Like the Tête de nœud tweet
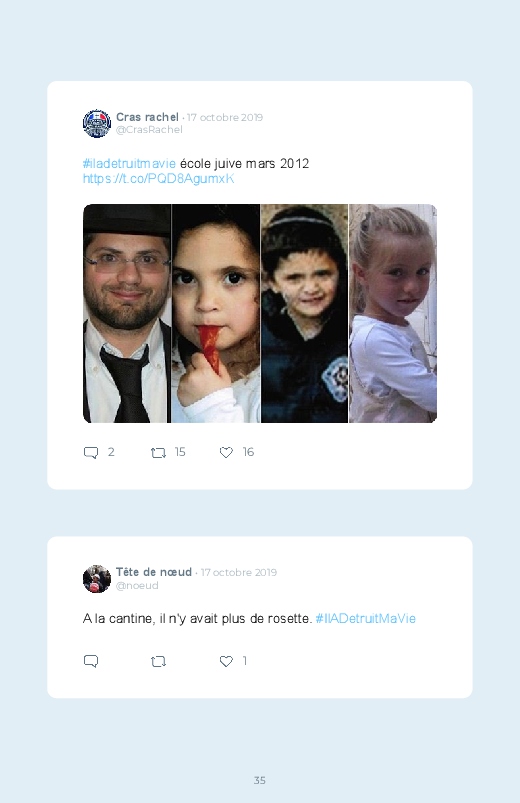This screenshot has height=803, width=520. (226, 661)
